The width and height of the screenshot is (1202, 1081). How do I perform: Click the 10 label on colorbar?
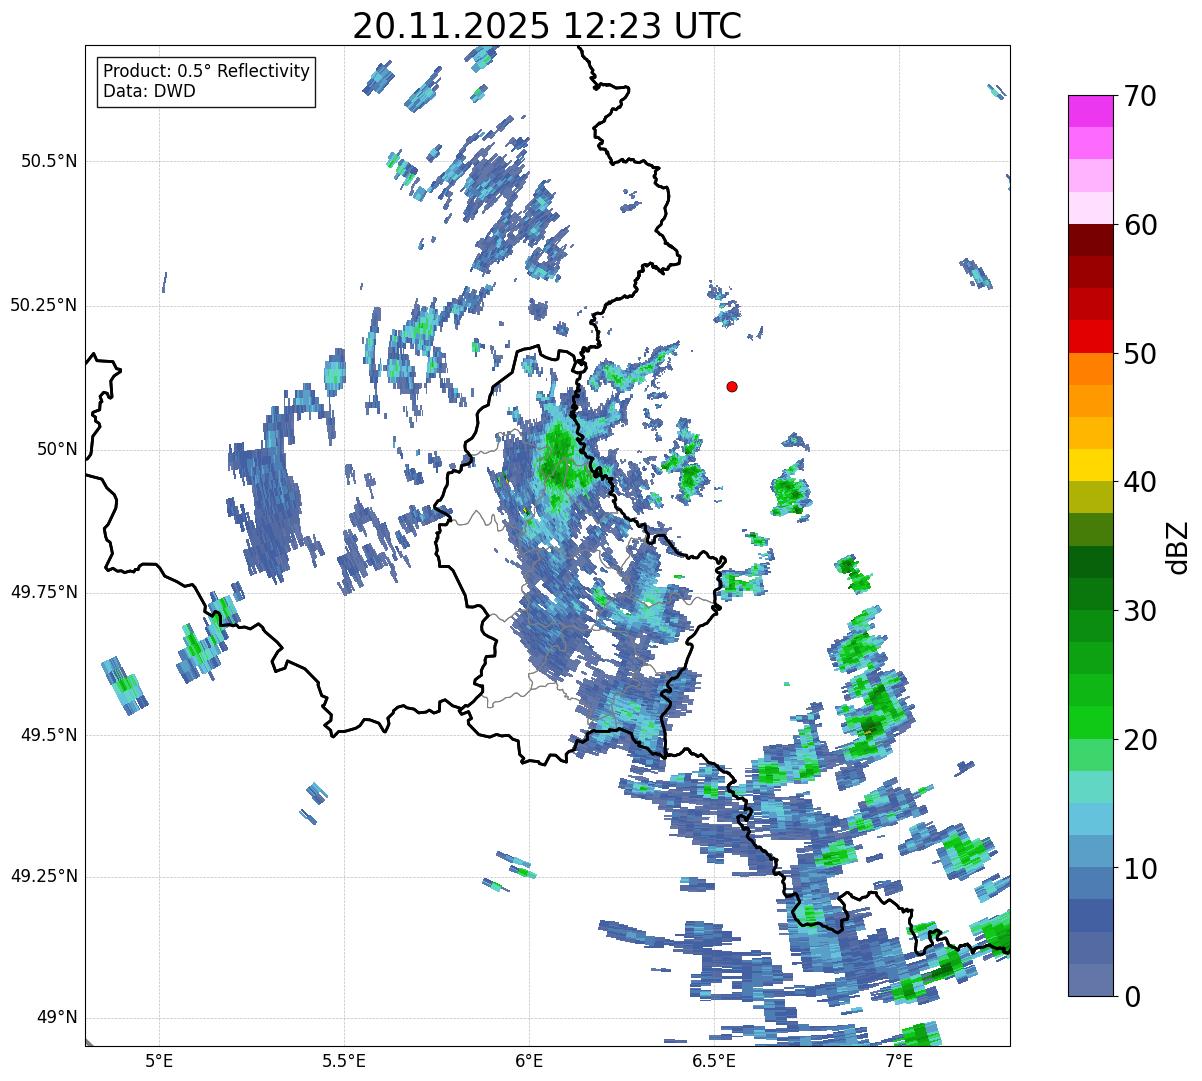[x=1141, y=868]
